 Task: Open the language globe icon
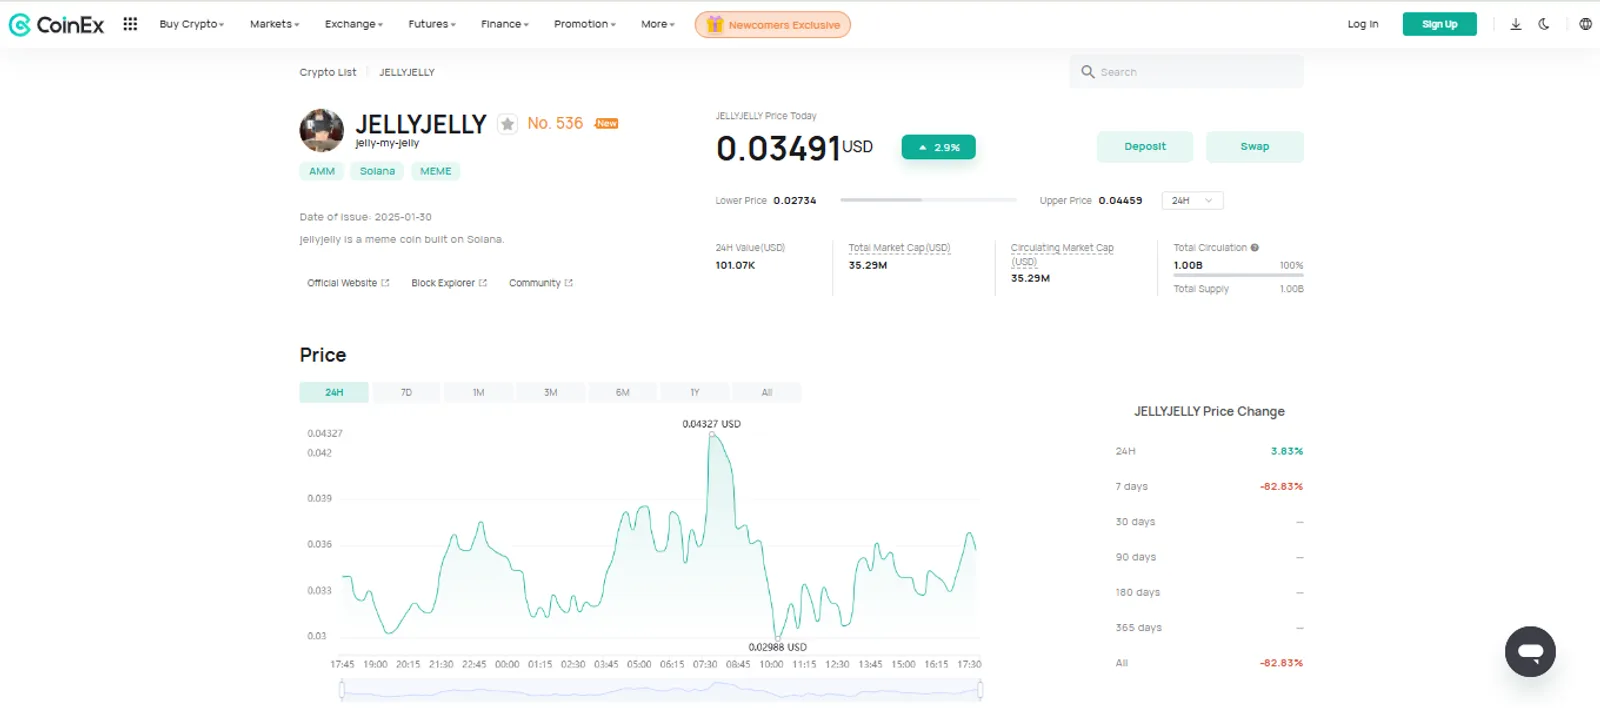coord(1585,24)
